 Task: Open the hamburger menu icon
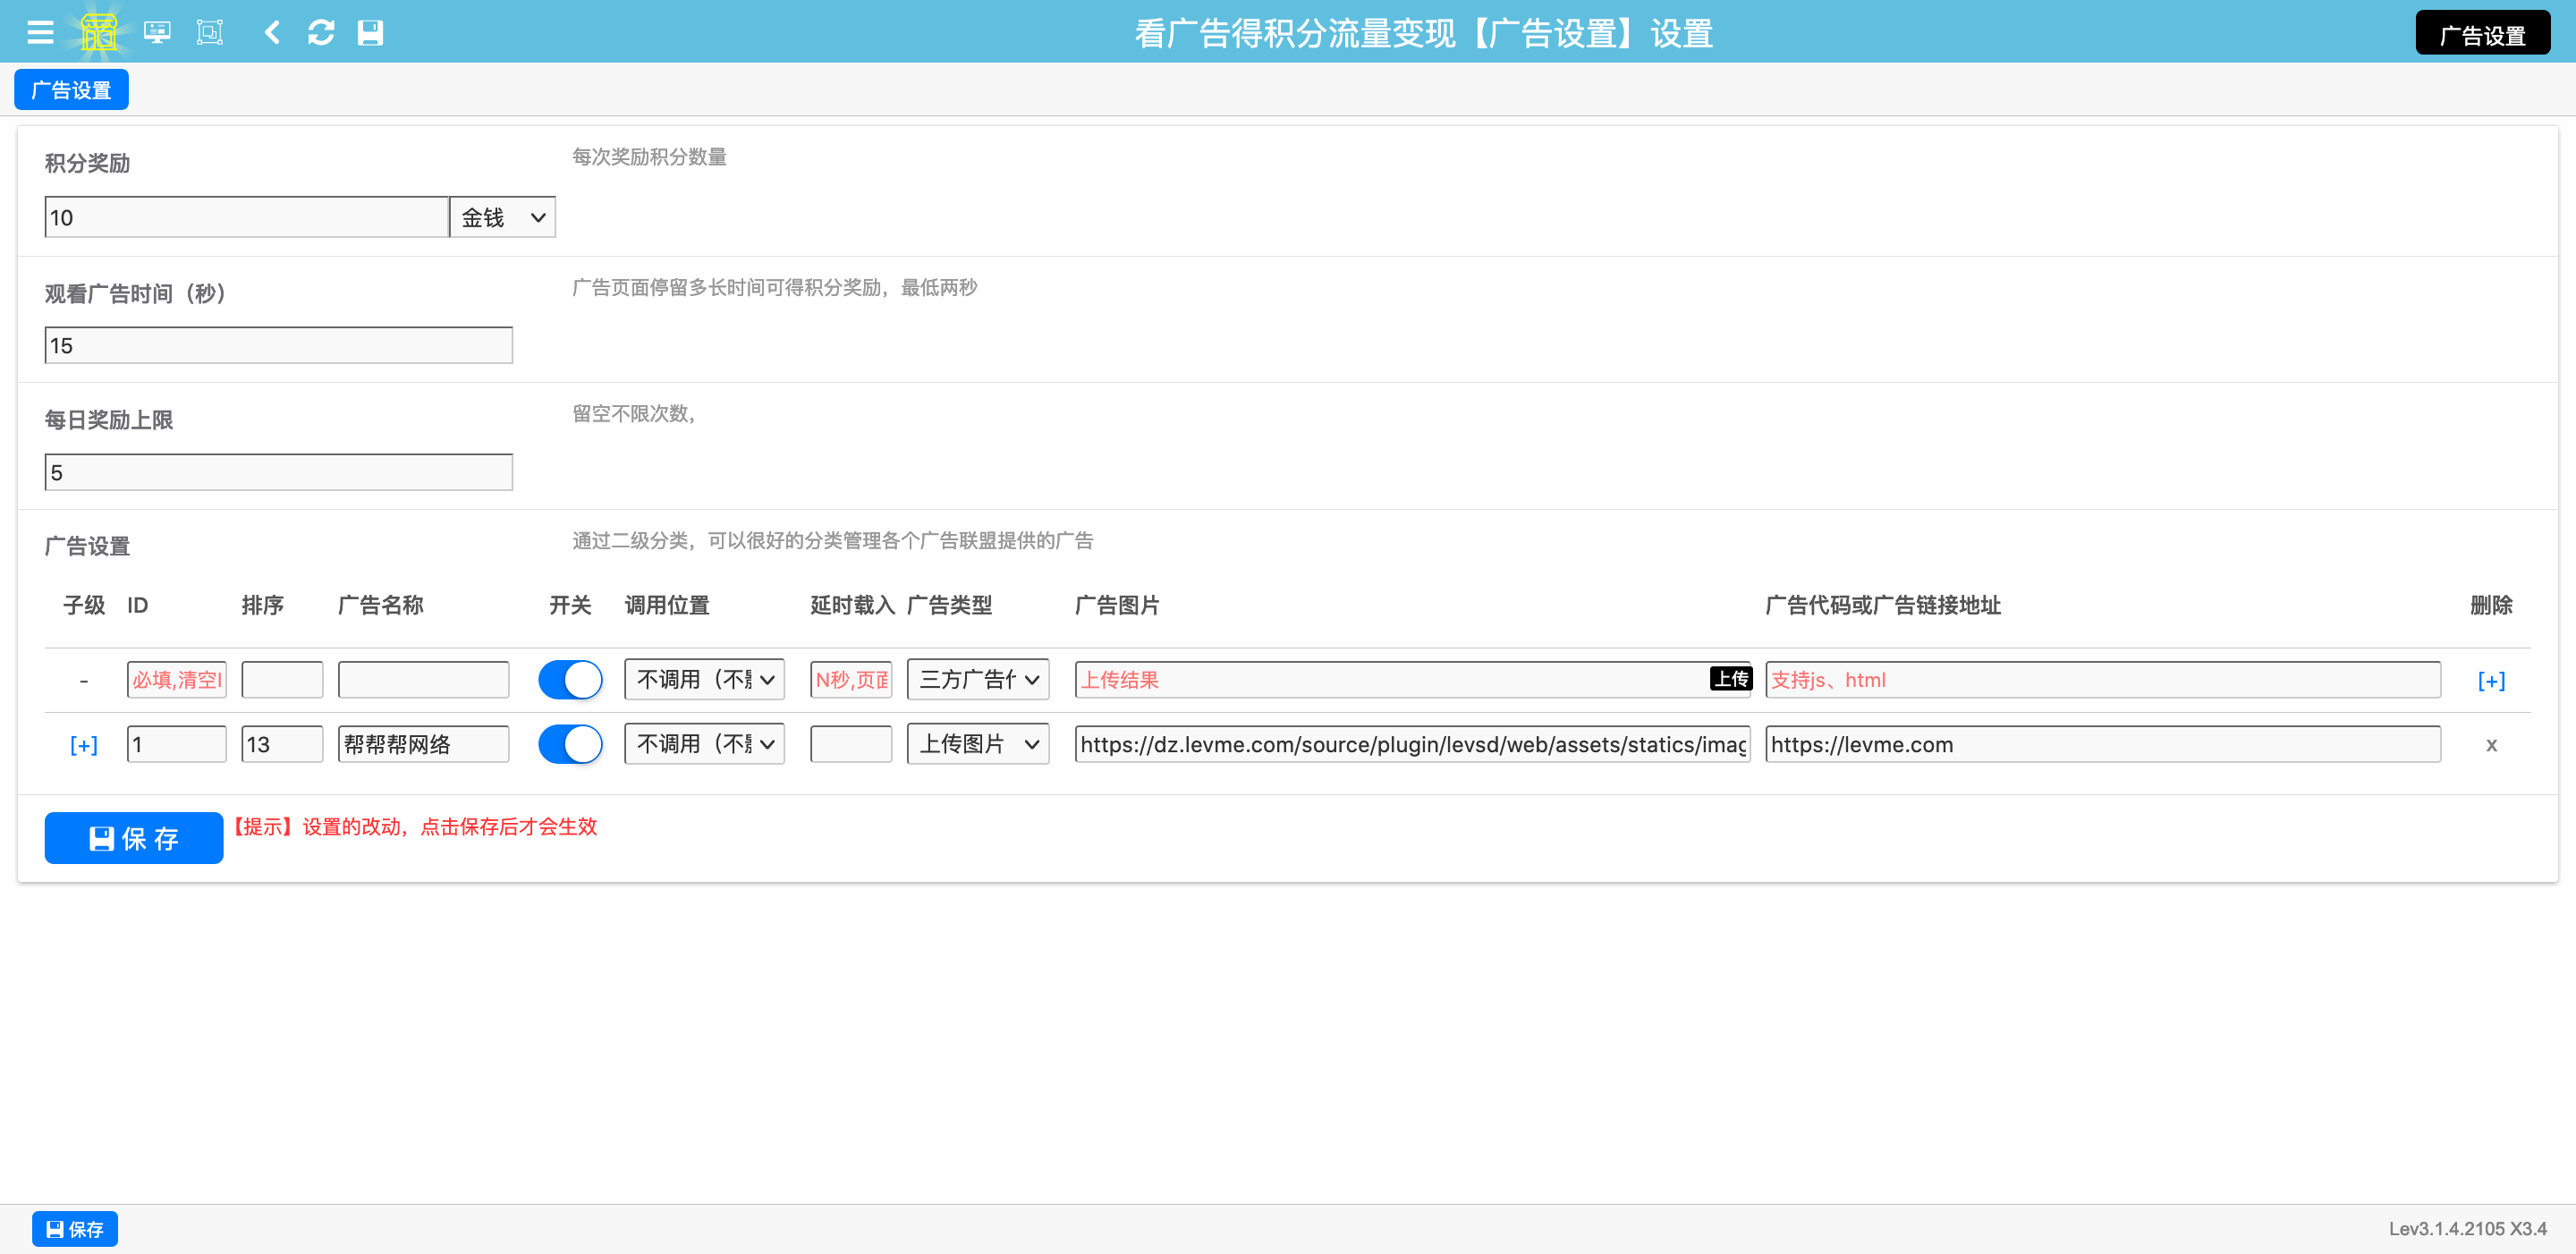coord(40,33)
